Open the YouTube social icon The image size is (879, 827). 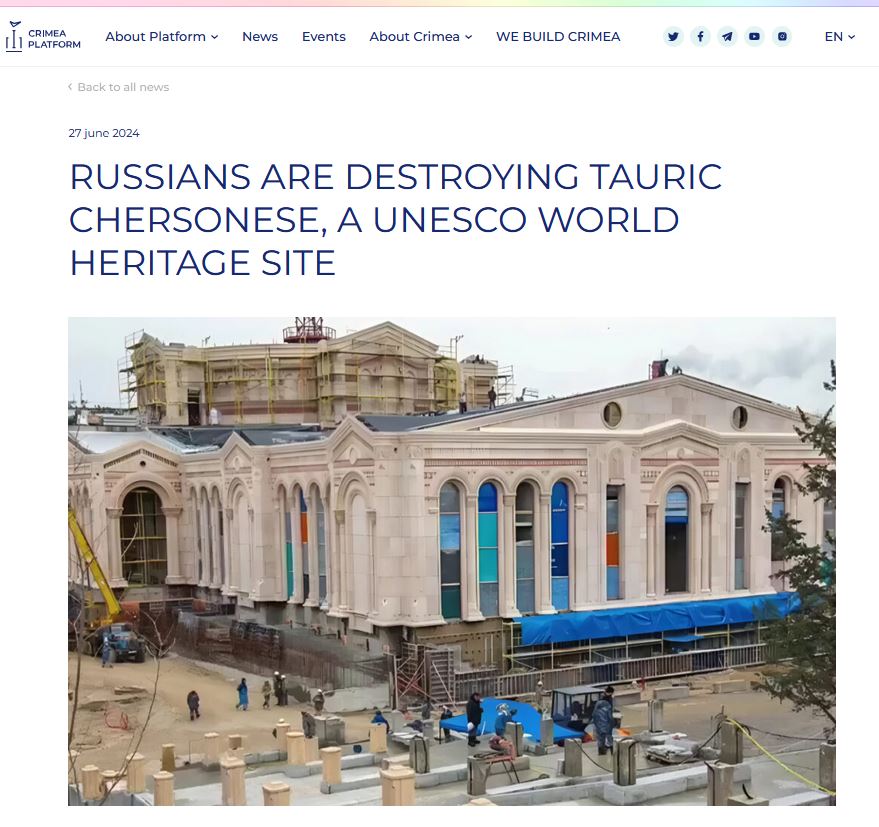coord(755,37)
